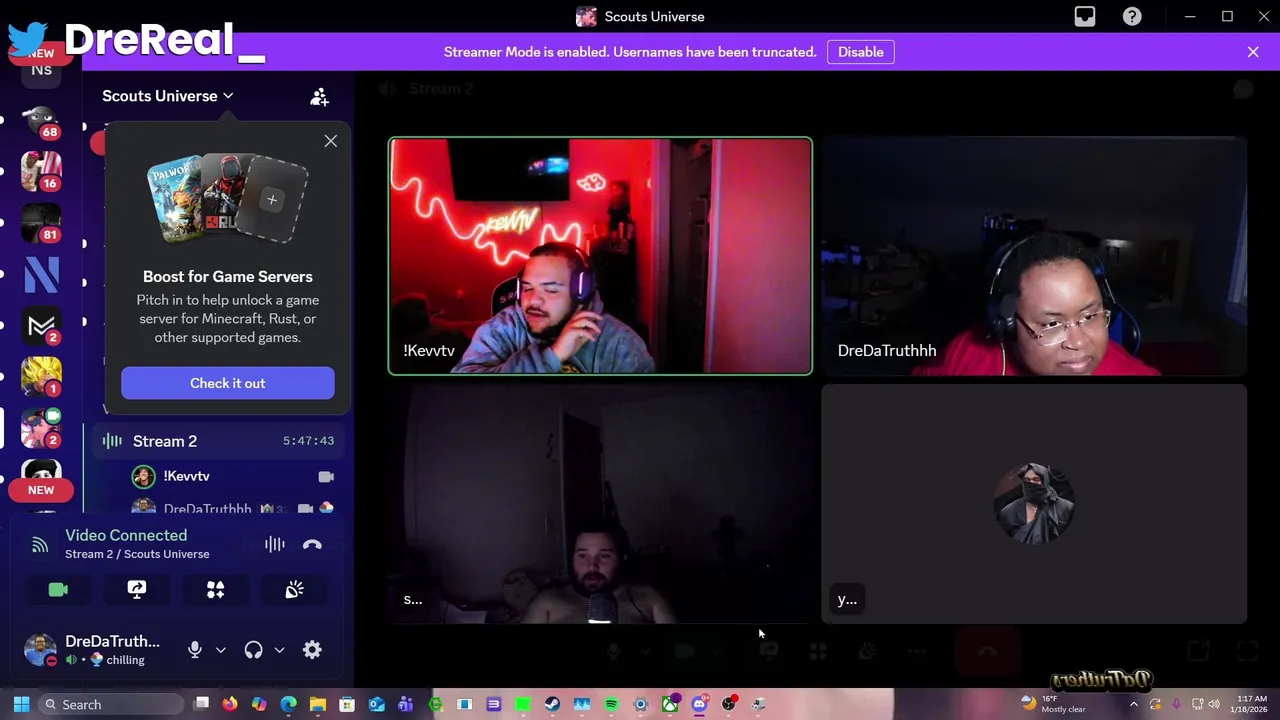The height and width of the screenshot is (720, 1280).
Task: Open Spotify from the taskbar
Action: [x=611, y=704]
